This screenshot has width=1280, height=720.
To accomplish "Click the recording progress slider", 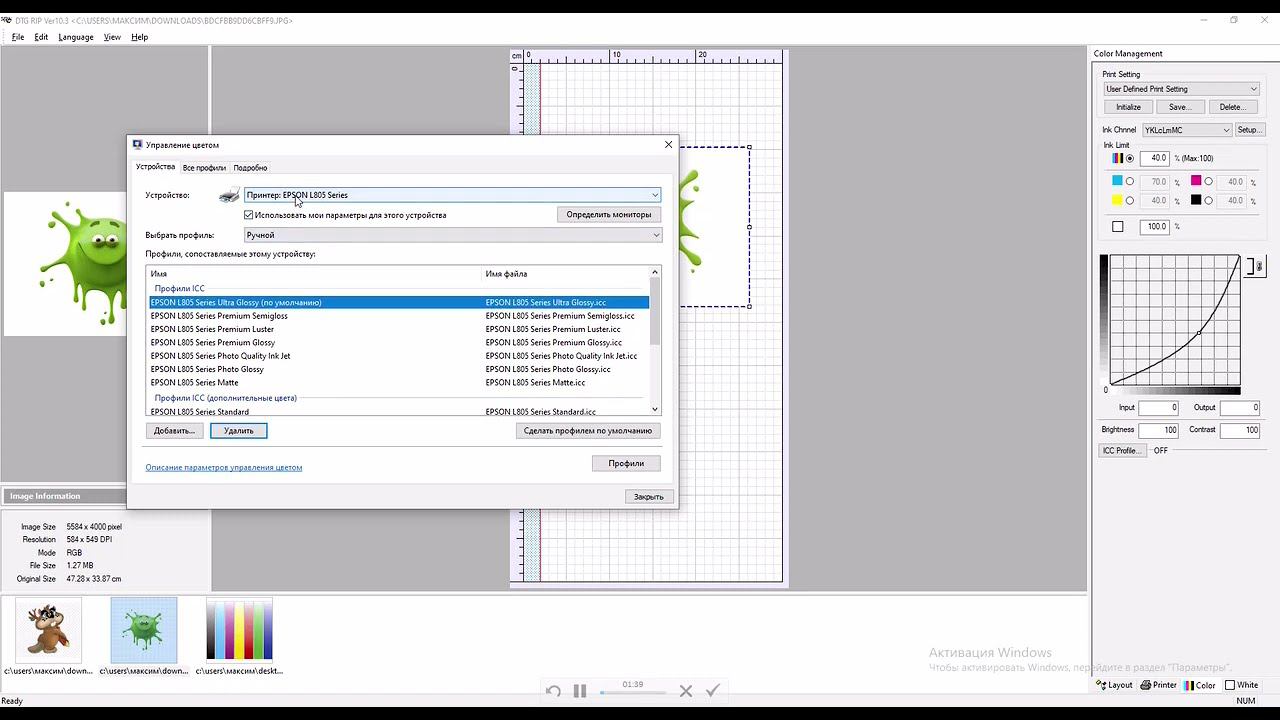I will (x=633, y=692).
